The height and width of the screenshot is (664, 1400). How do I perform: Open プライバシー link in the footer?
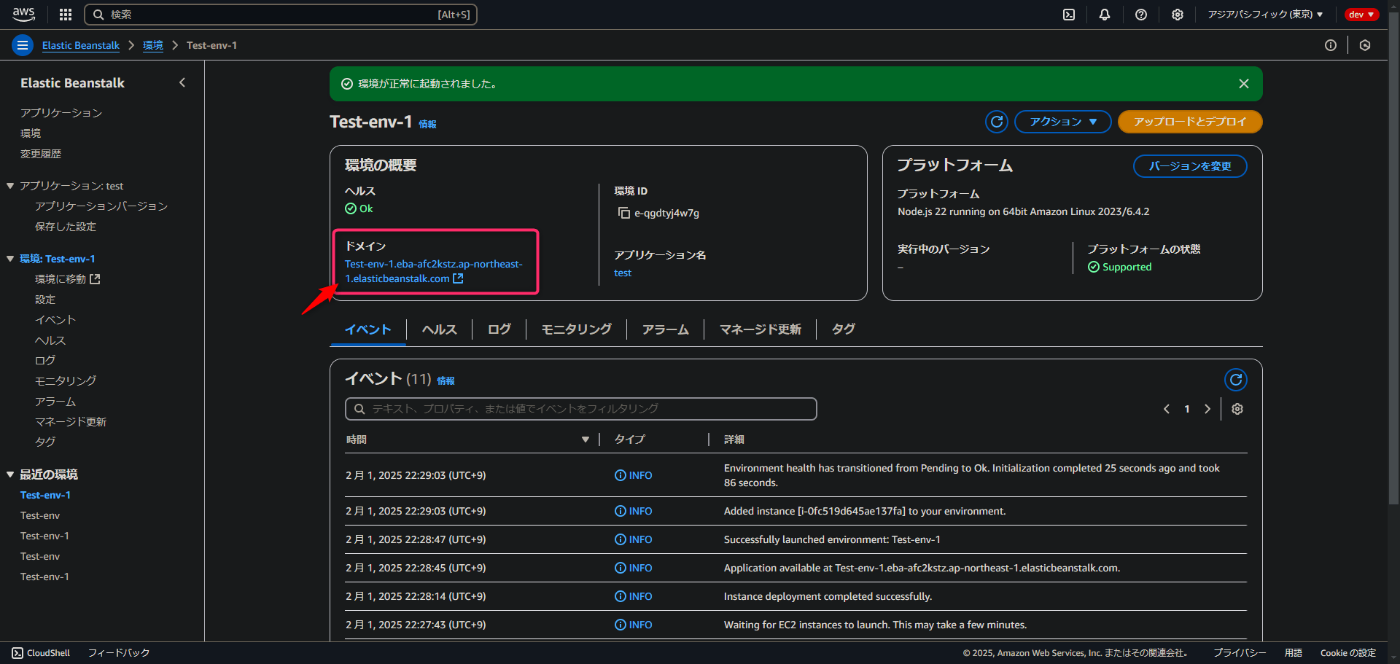pos(1240,653)
